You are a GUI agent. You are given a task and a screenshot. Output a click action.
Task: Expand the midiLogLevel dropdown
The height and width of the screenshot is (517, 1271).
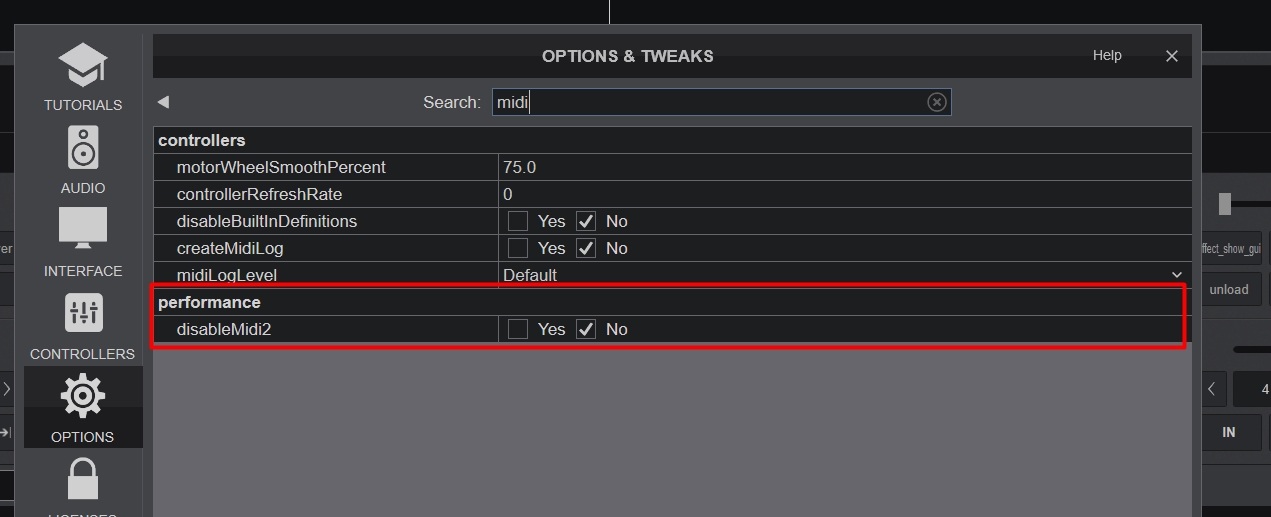point(1176,275)
